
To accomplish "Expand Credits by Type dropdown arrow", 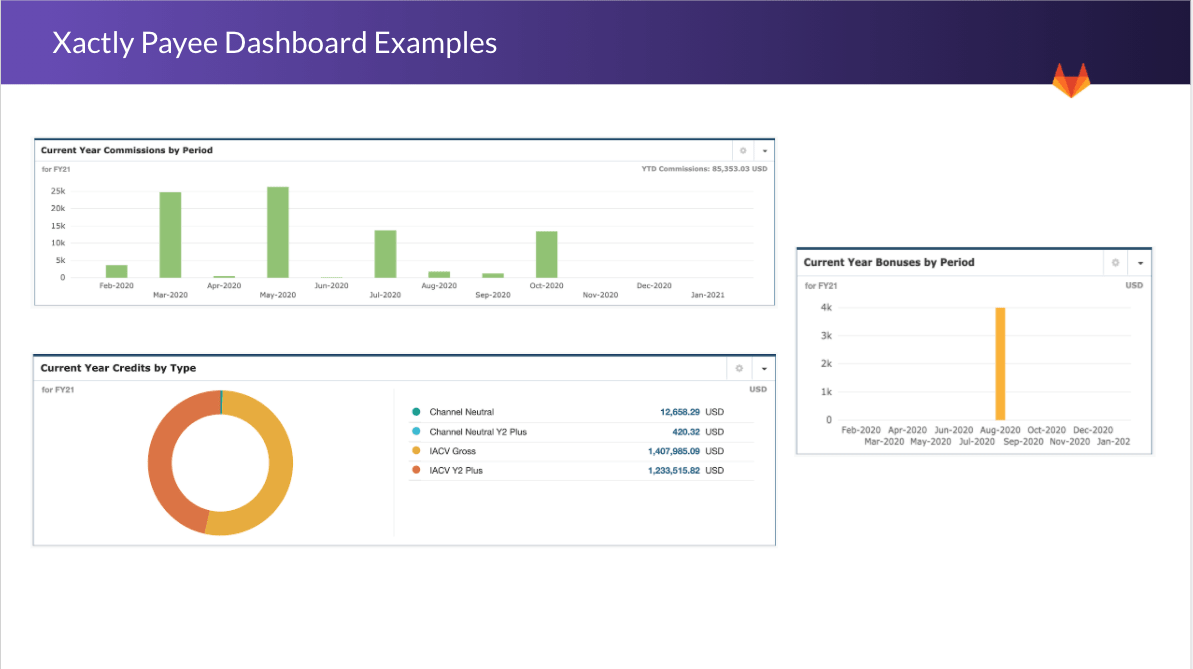I will pos(763,368).
